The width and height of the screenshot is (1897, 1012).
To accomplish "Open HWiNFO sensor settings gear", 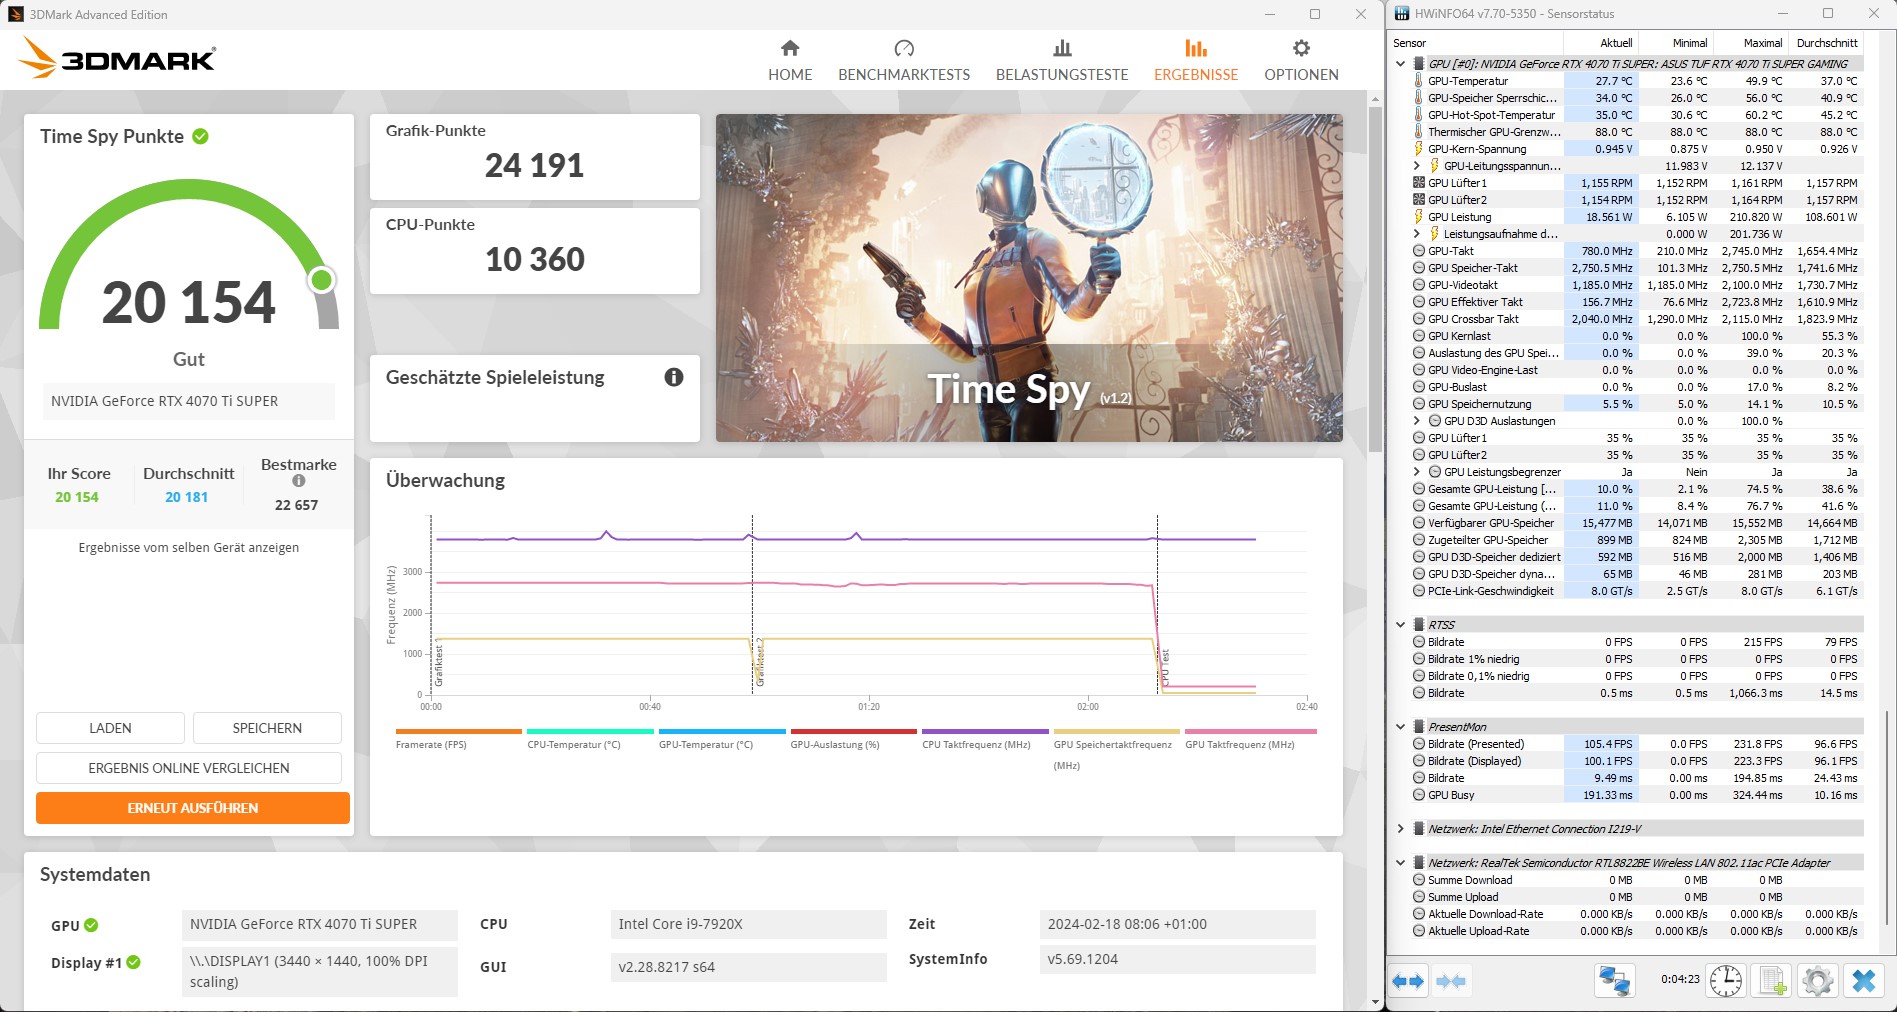I will (1817, 981).
